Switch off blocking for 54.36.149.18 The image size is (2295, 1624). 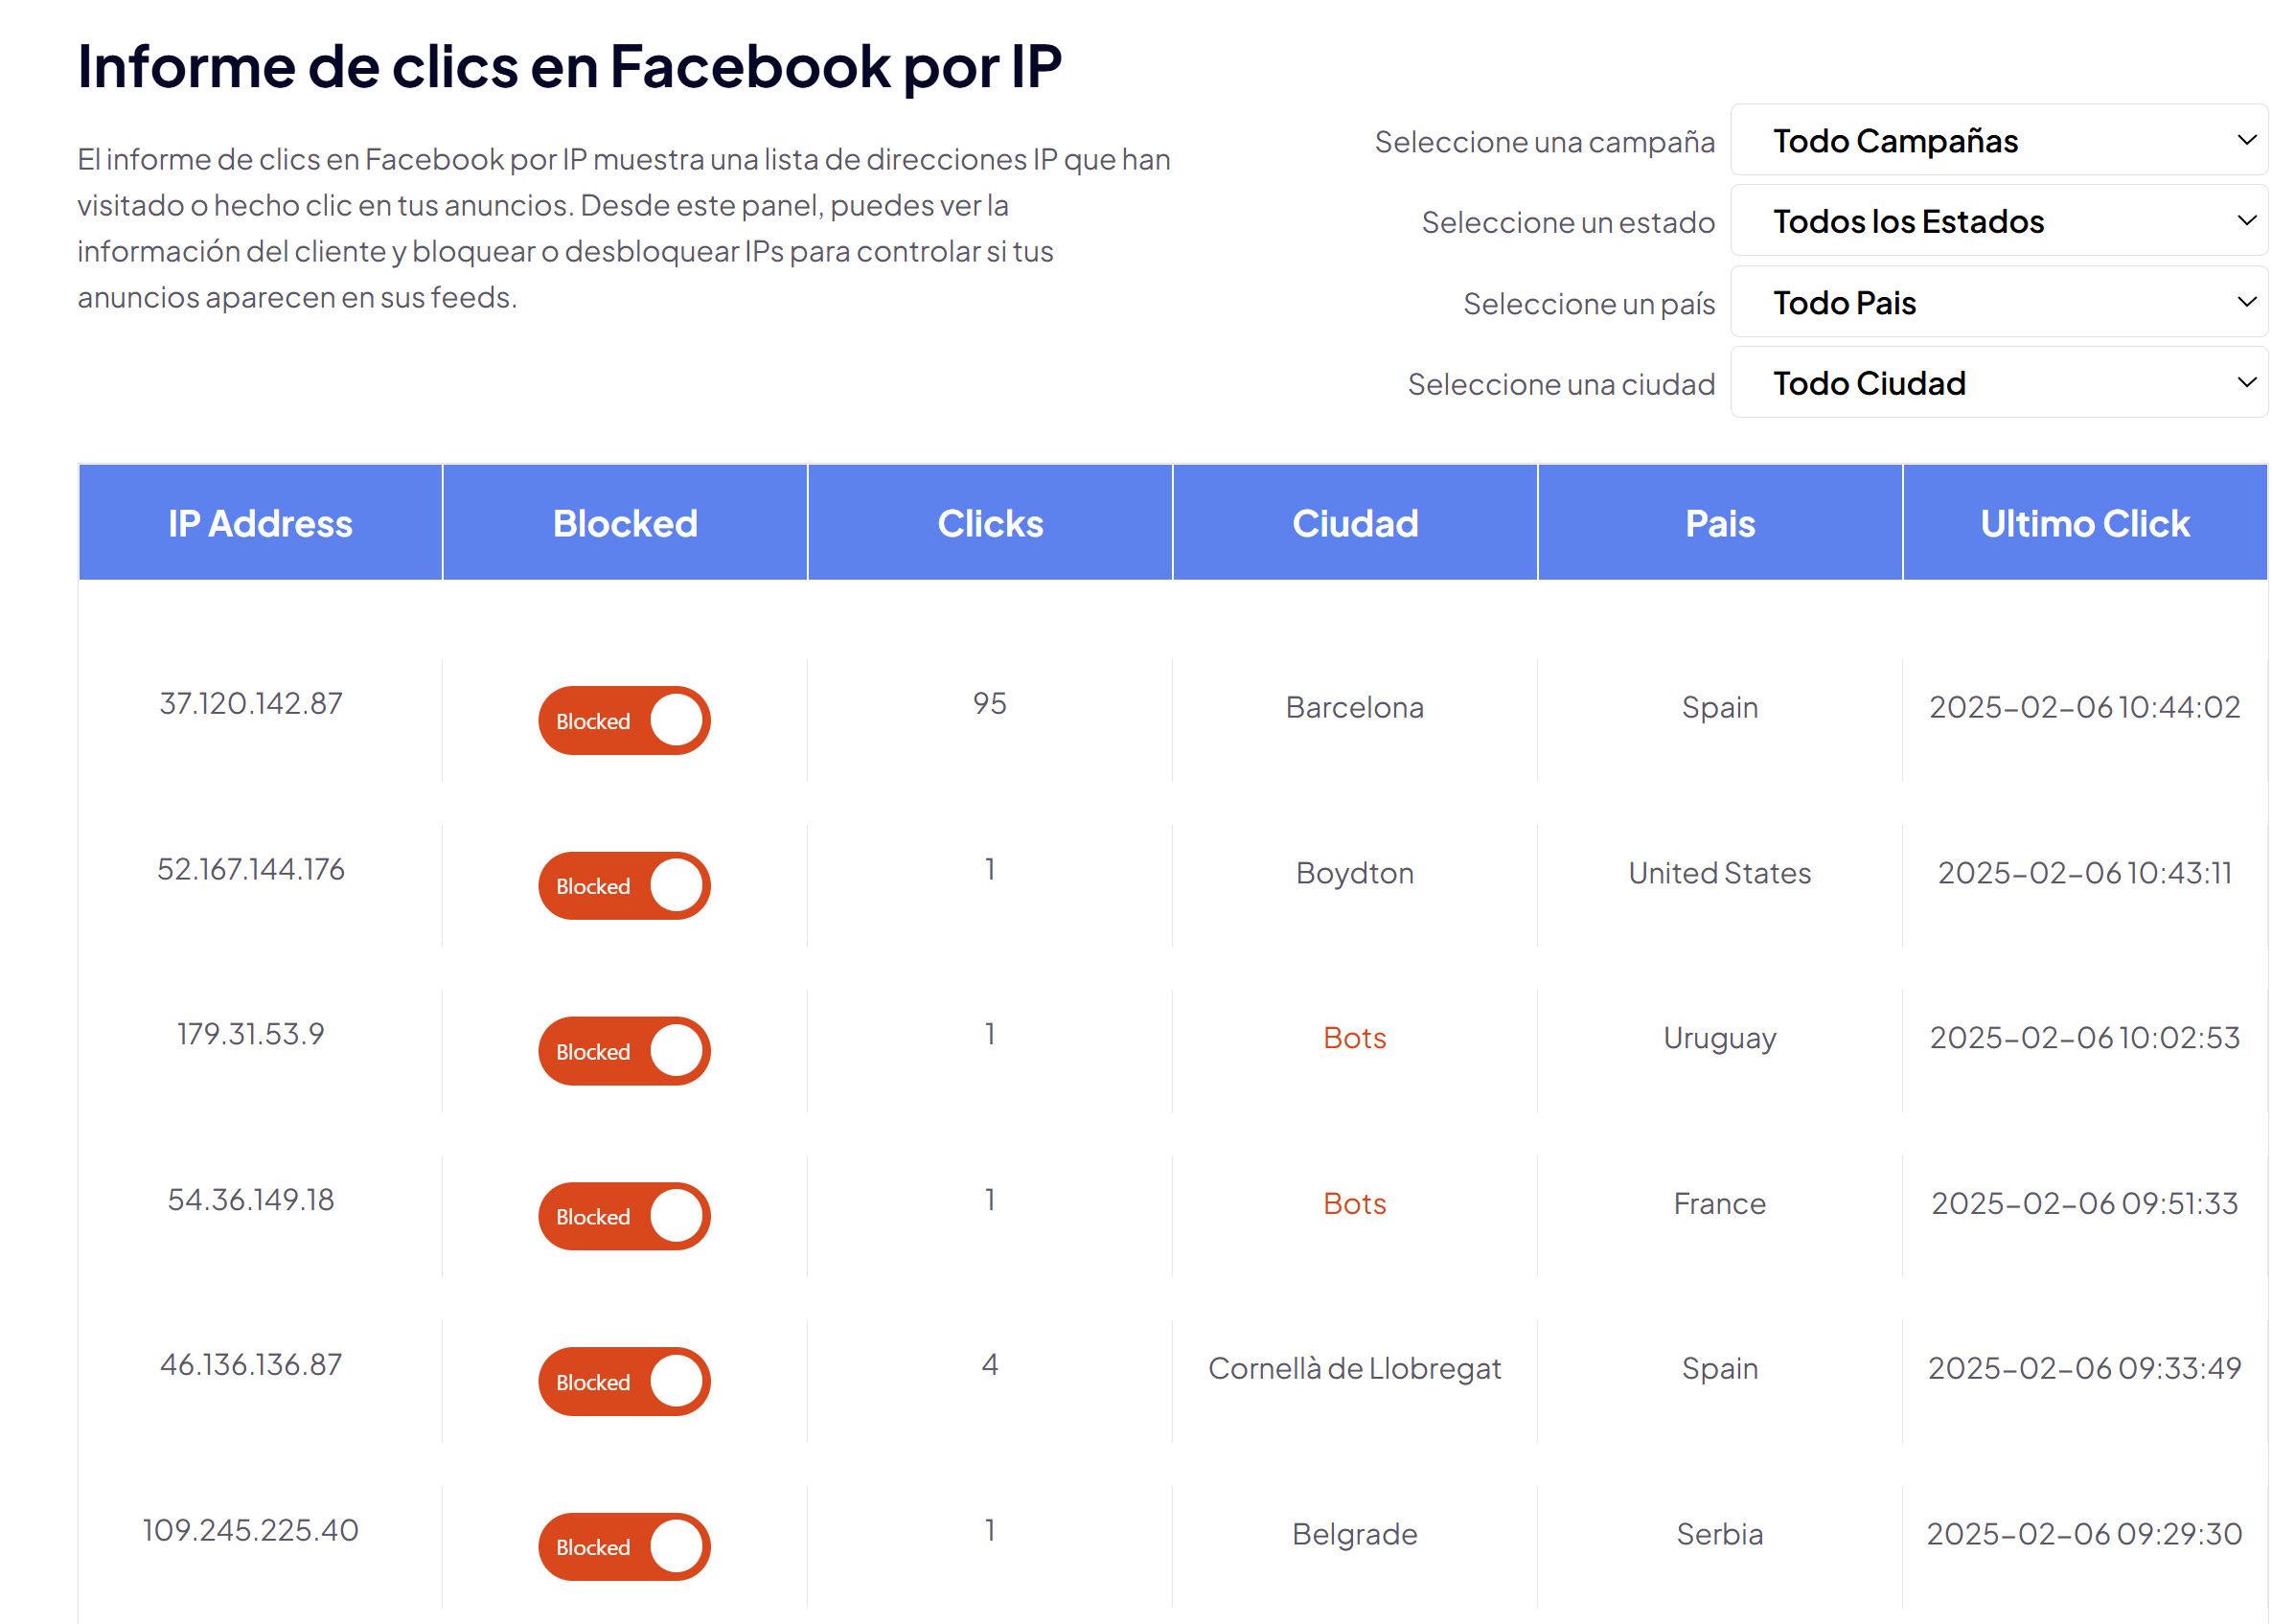pos(624,1216)
